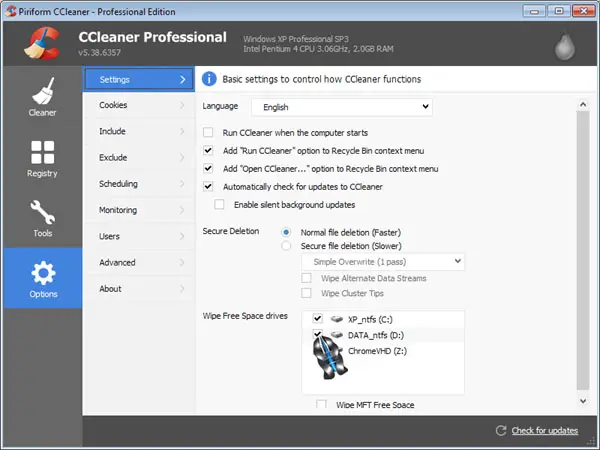Click the chevron next to Include

pyautogui.click(x=182, y=131)
